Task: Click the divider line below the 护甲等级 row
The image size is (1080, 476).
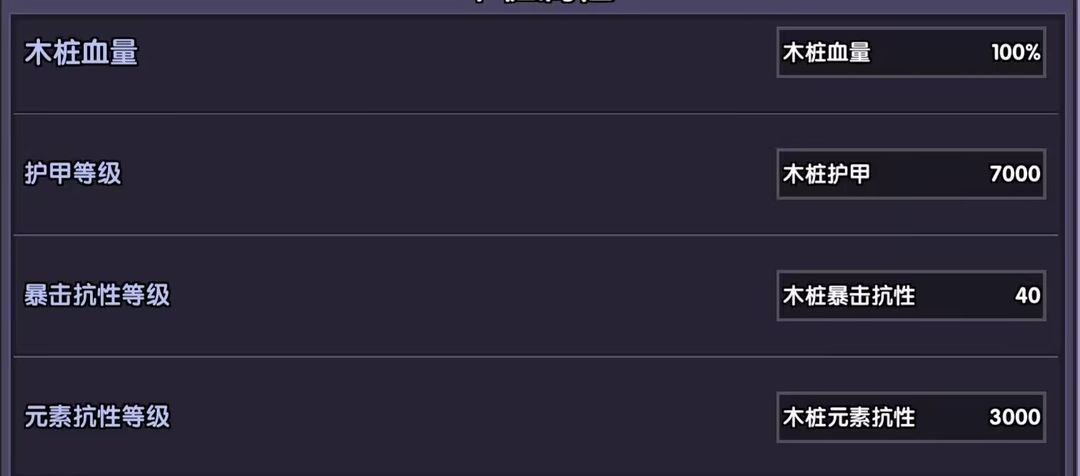Action: point(535,235)
